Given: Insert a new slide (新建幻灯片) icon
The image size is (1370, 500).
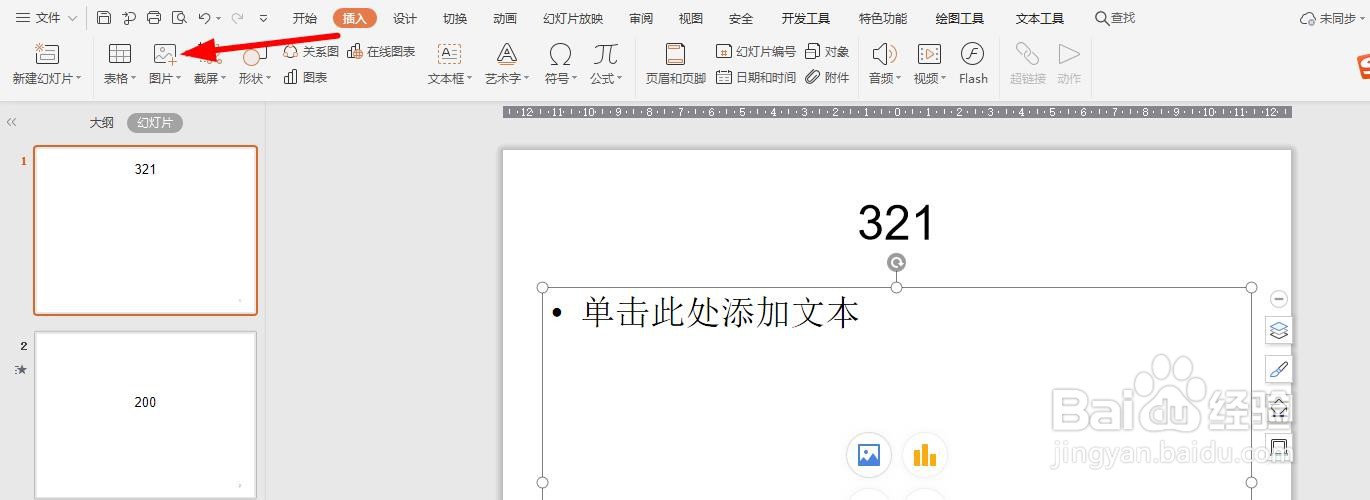Looking at the screenshot, I should point(46,54).
